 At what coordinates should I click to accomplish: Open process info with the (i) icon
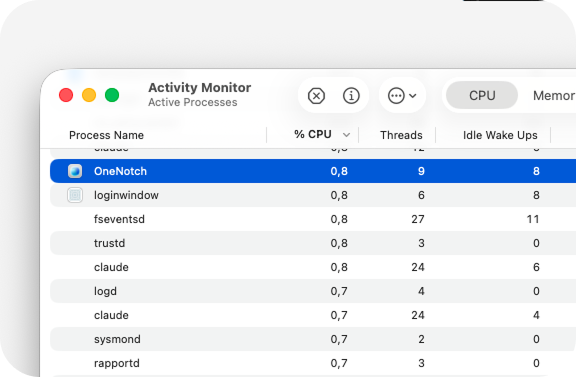click(351, 96)
